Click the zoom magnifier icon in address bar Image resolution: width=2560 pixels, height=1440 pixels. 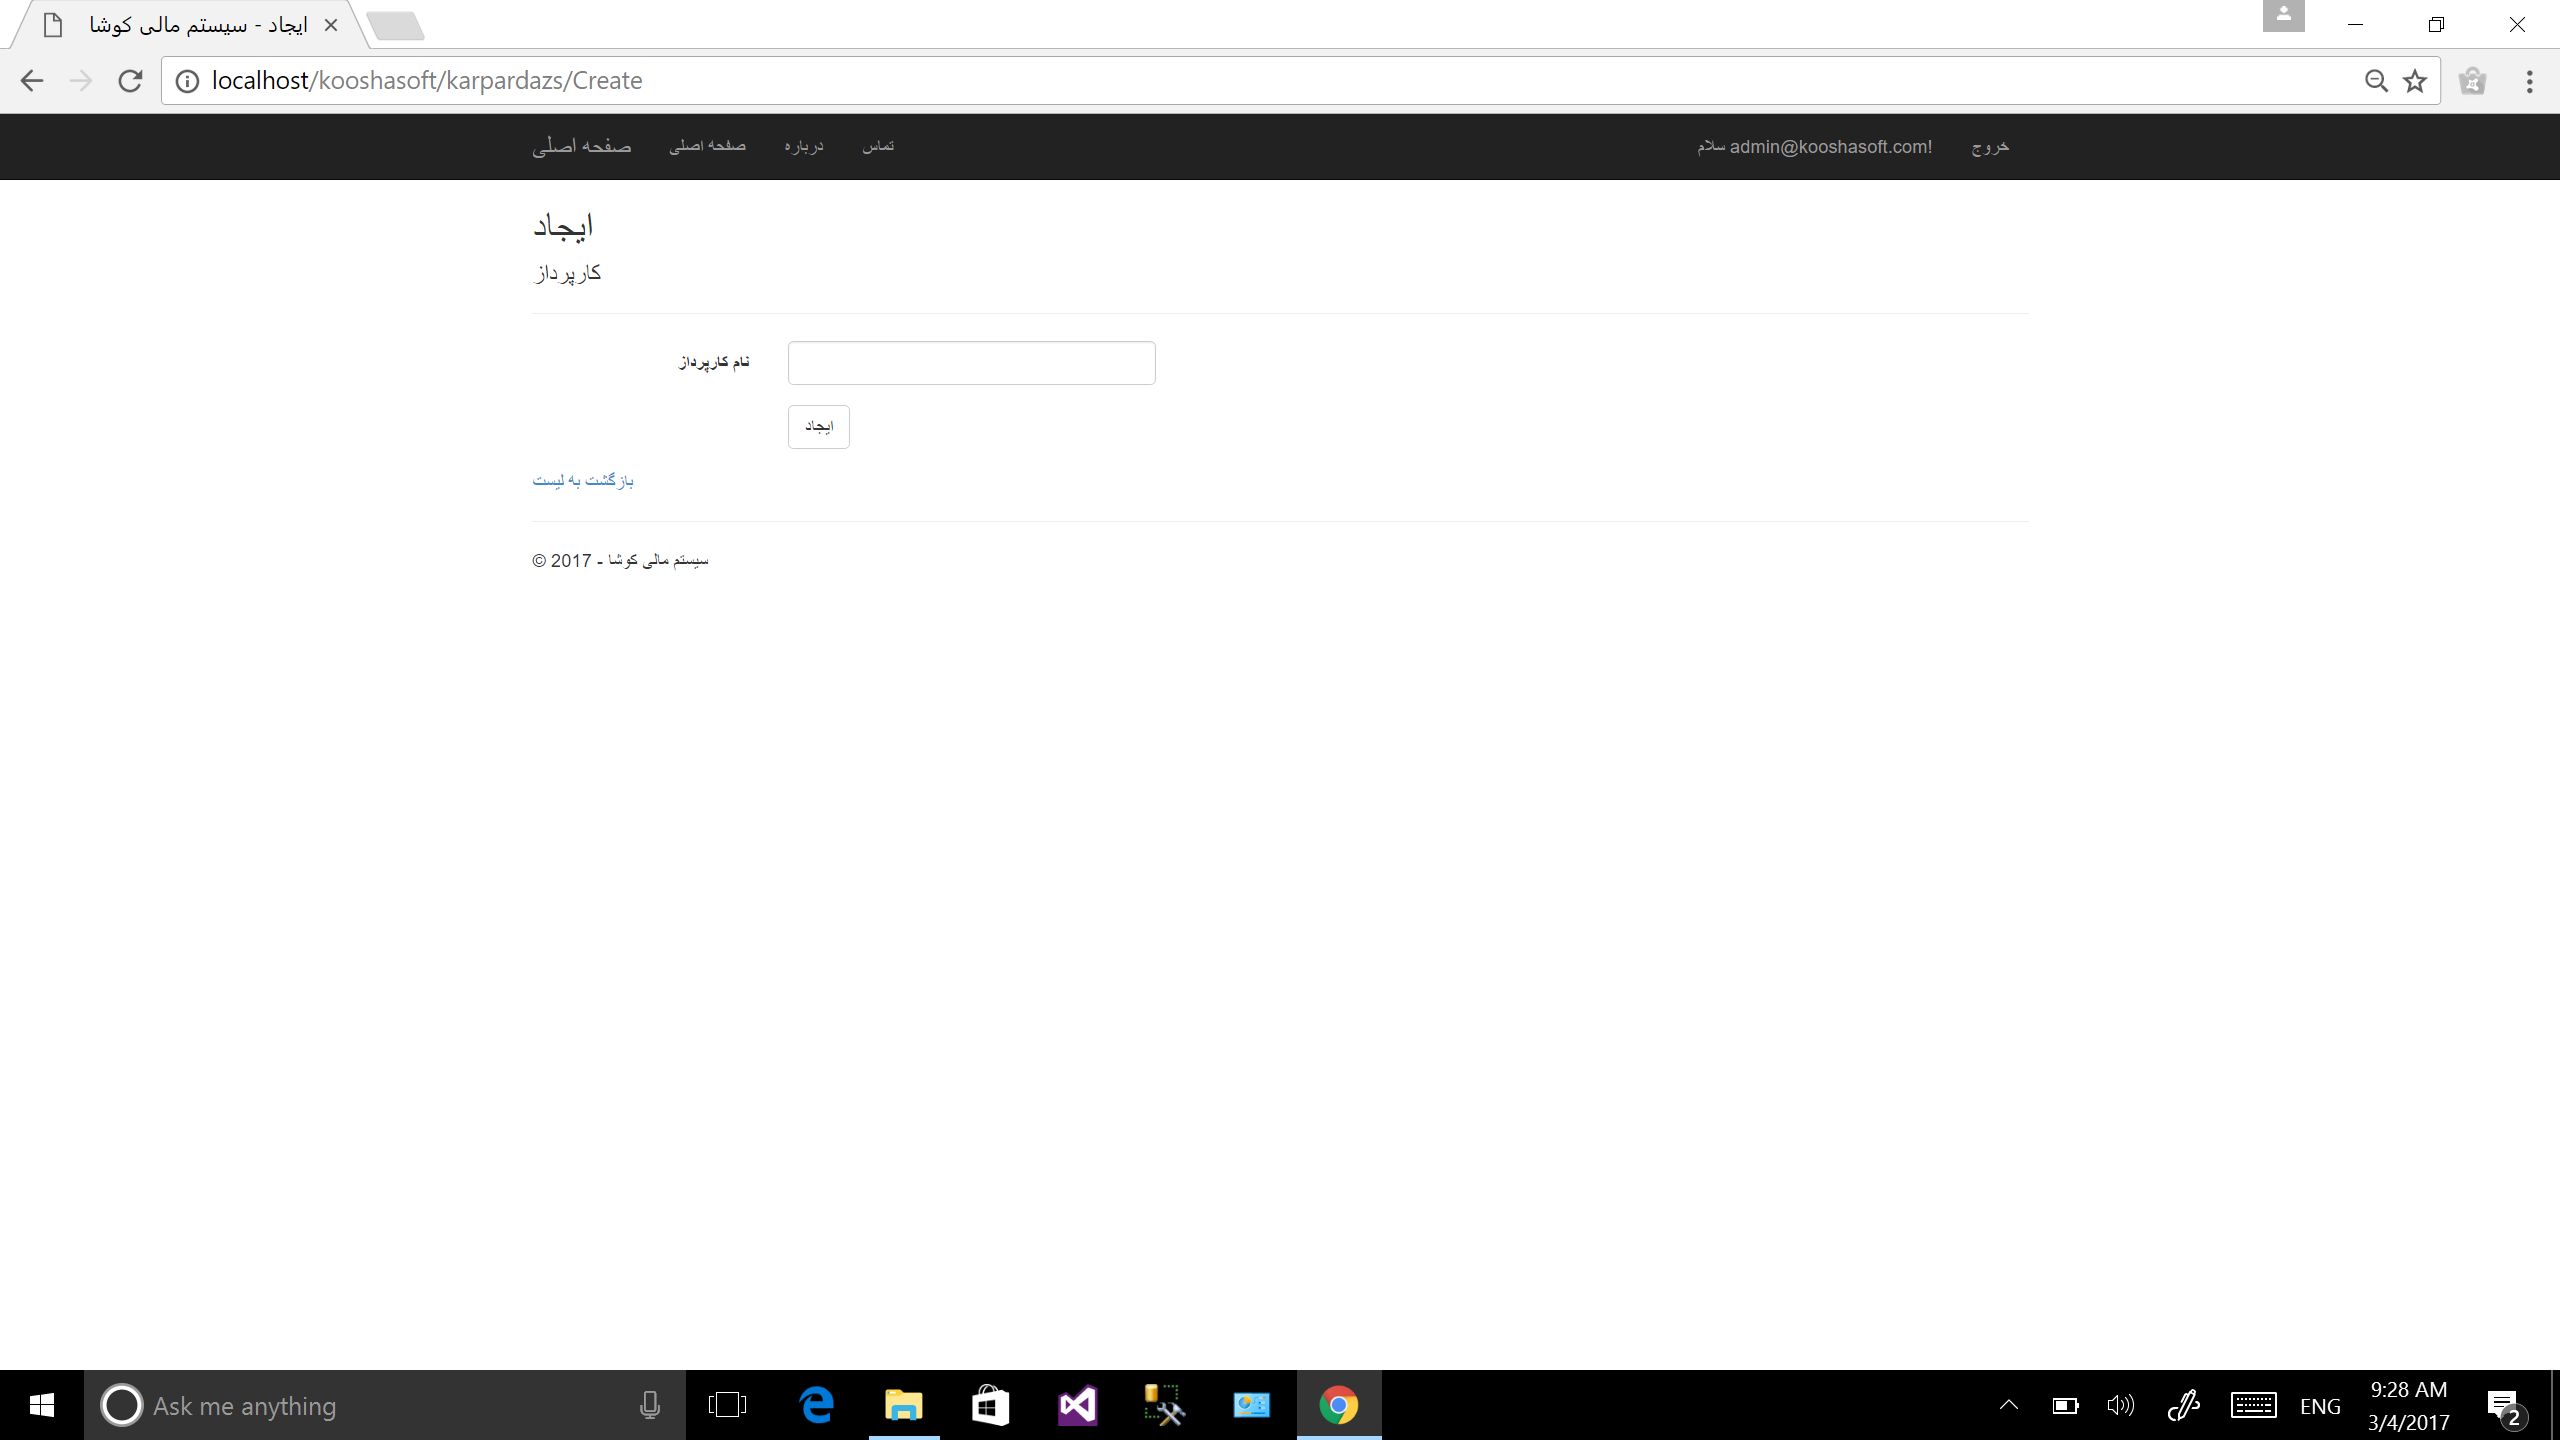[x=2376, y=81]
